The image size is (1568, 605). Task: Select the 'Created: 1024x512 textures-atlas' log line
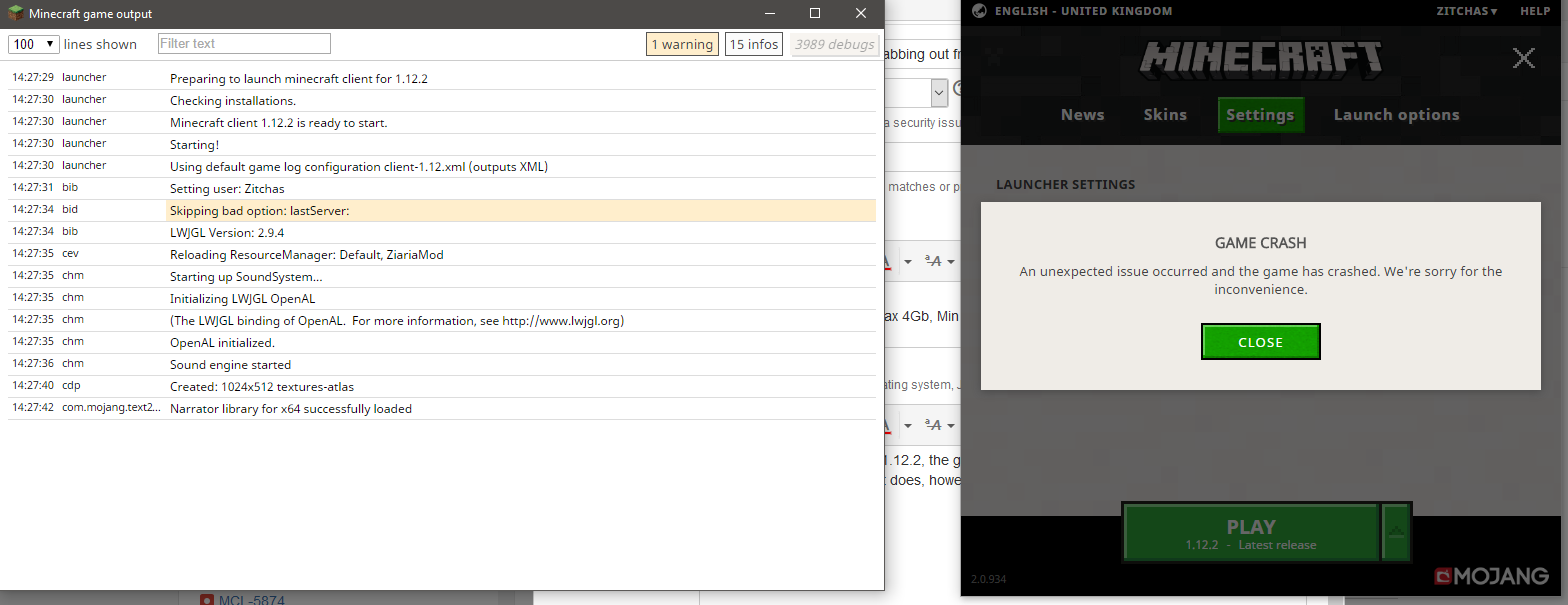(x=442, y=386)
